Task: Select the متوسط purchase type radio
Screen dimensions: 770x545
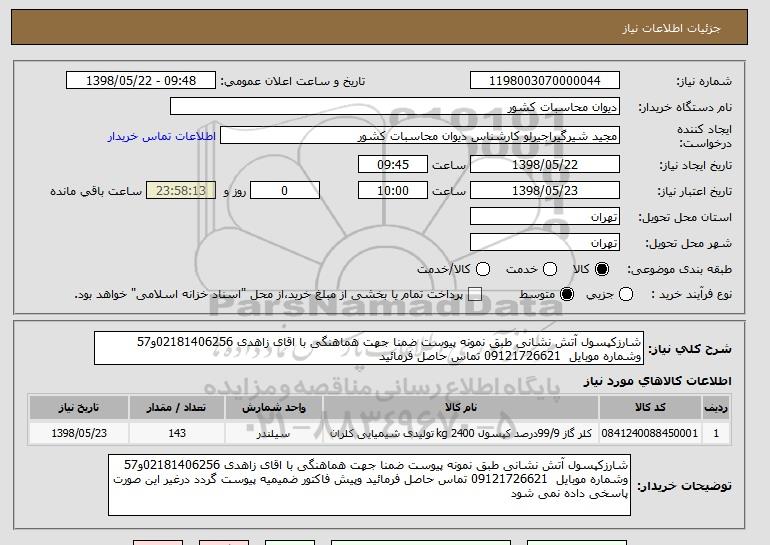Action: click(567, 295)
